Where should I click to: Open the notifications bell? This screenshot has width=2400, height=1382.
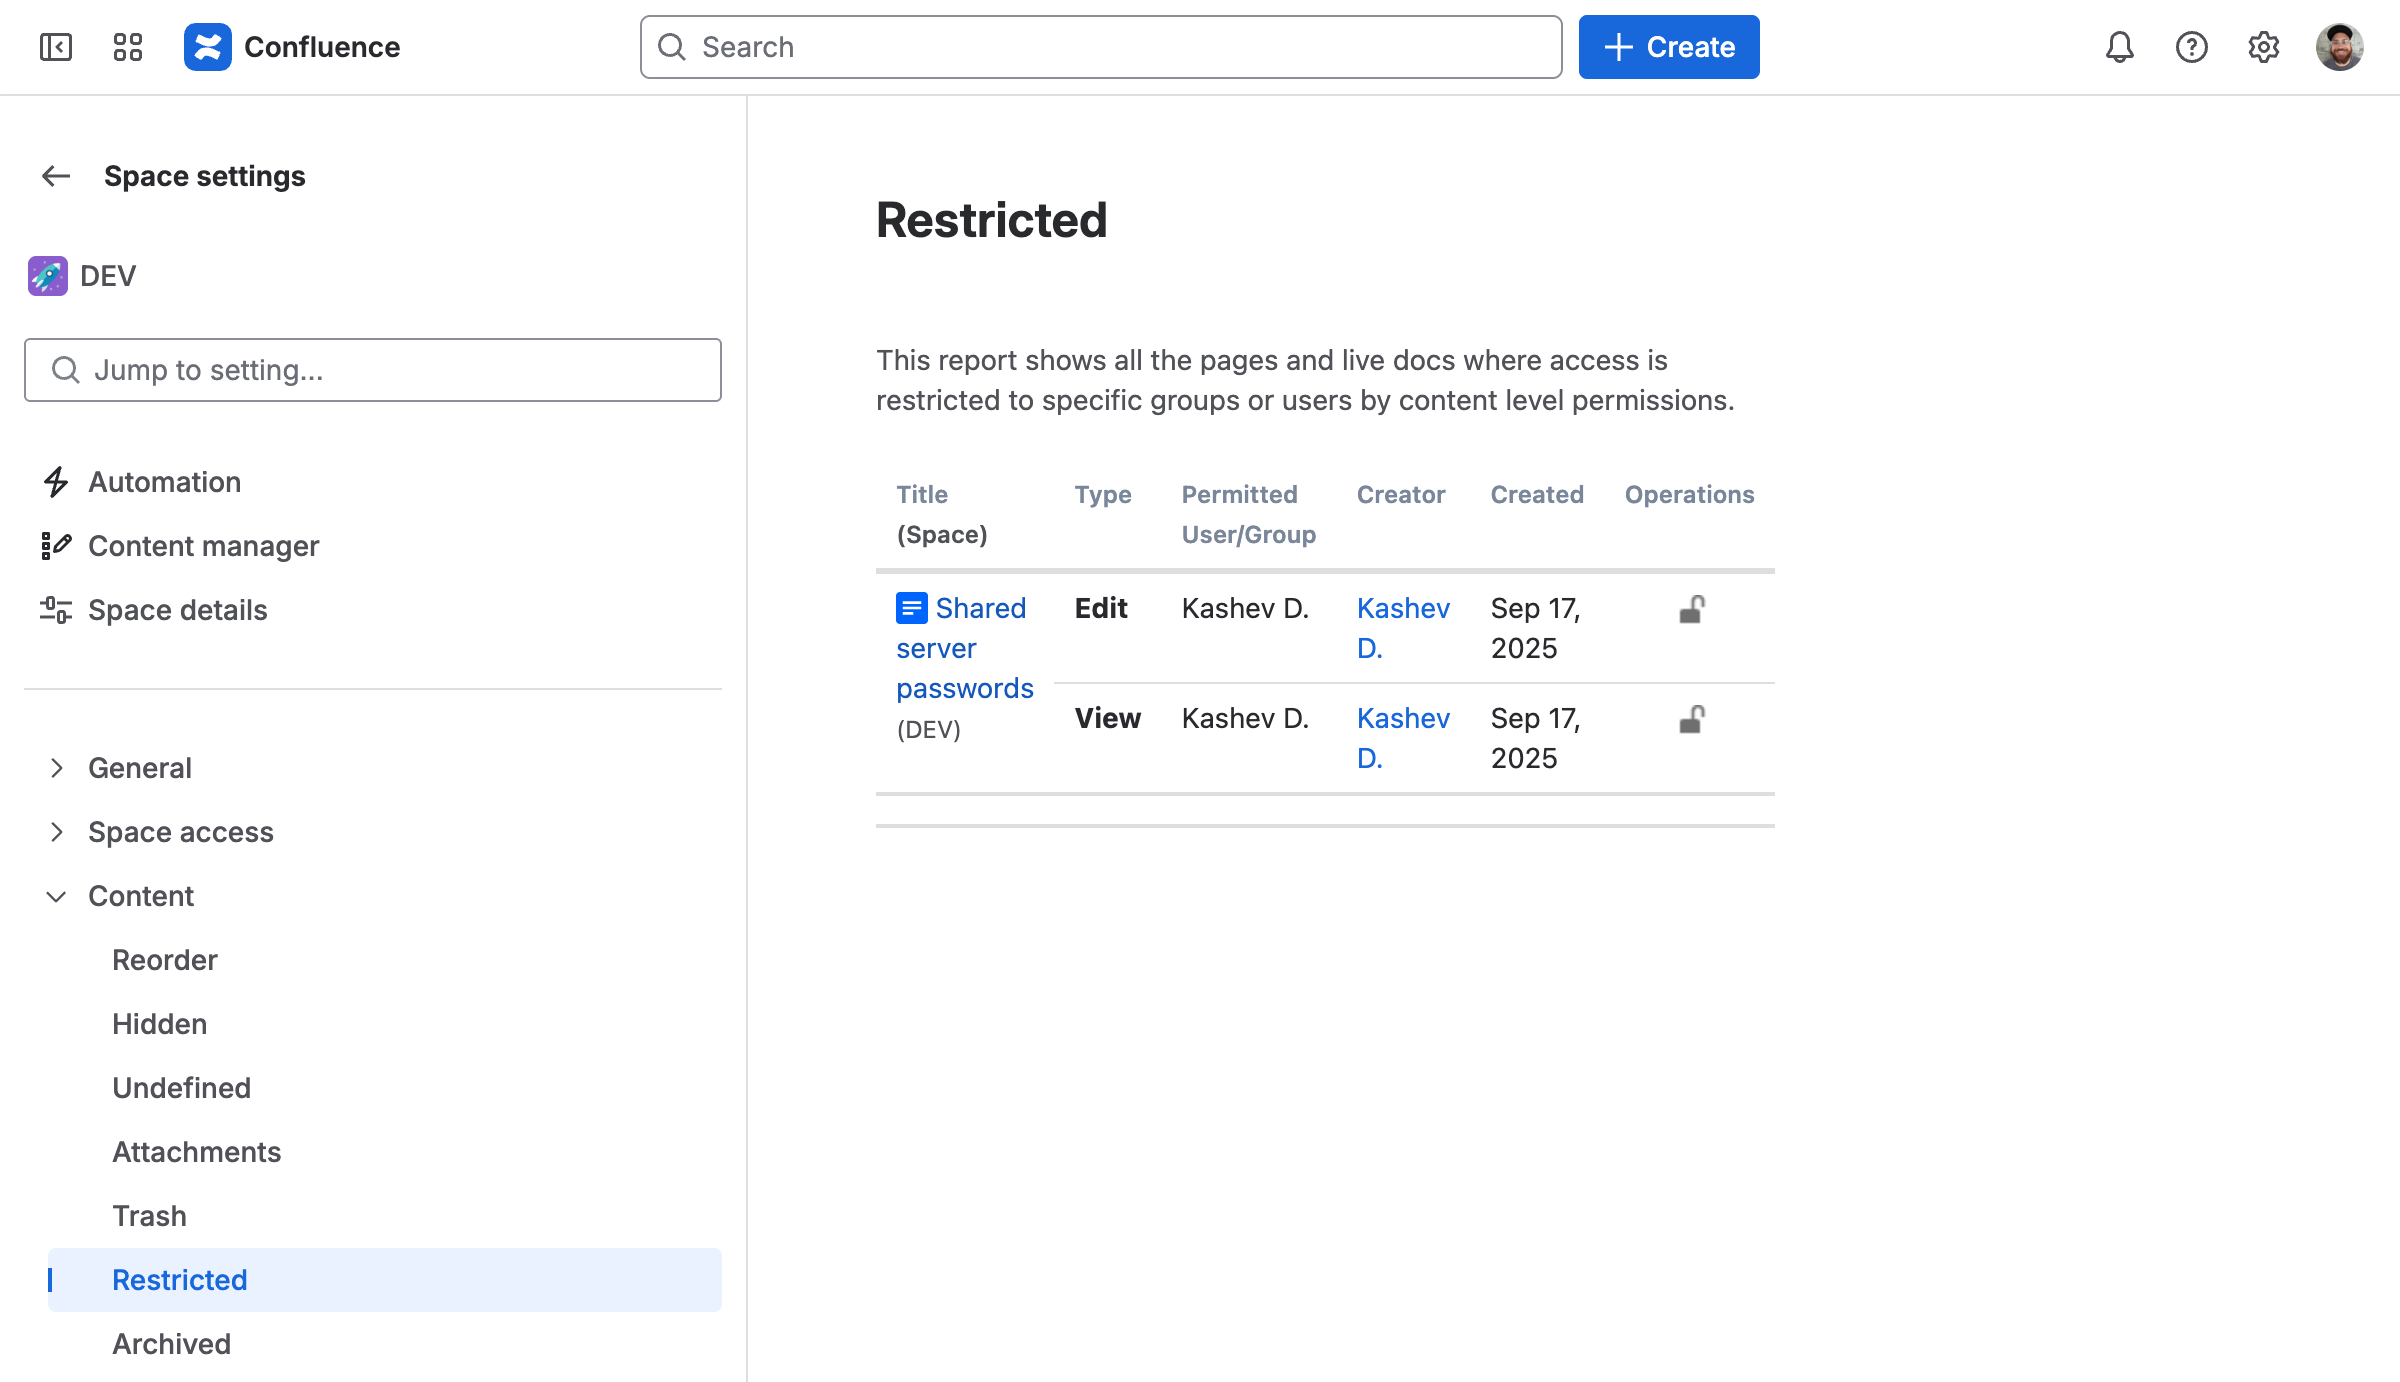point(2119,47)
